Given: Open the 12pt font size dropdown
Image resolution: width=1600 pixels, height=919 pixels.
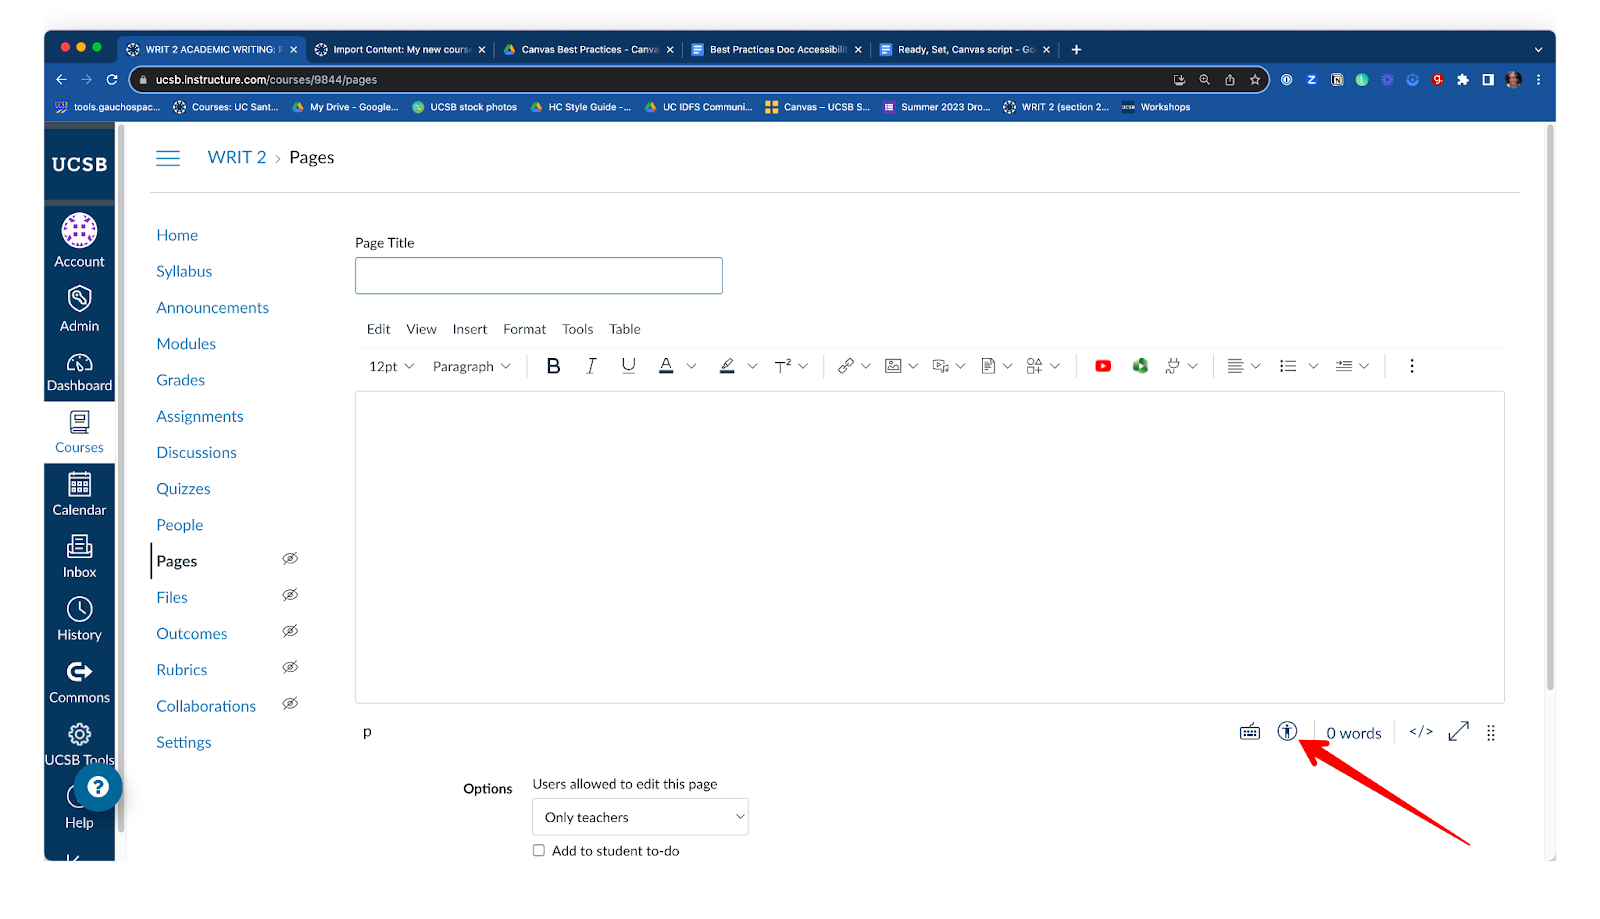Looking at the screenshot, I should click(391, 367).
